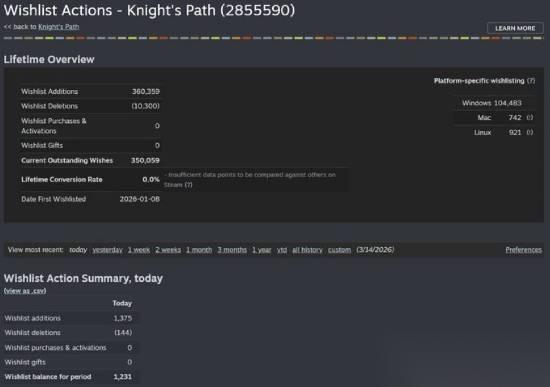Click the Wishlist Purchases & Activations label
The image size is (550, 387).
click(x=54, y=126)
